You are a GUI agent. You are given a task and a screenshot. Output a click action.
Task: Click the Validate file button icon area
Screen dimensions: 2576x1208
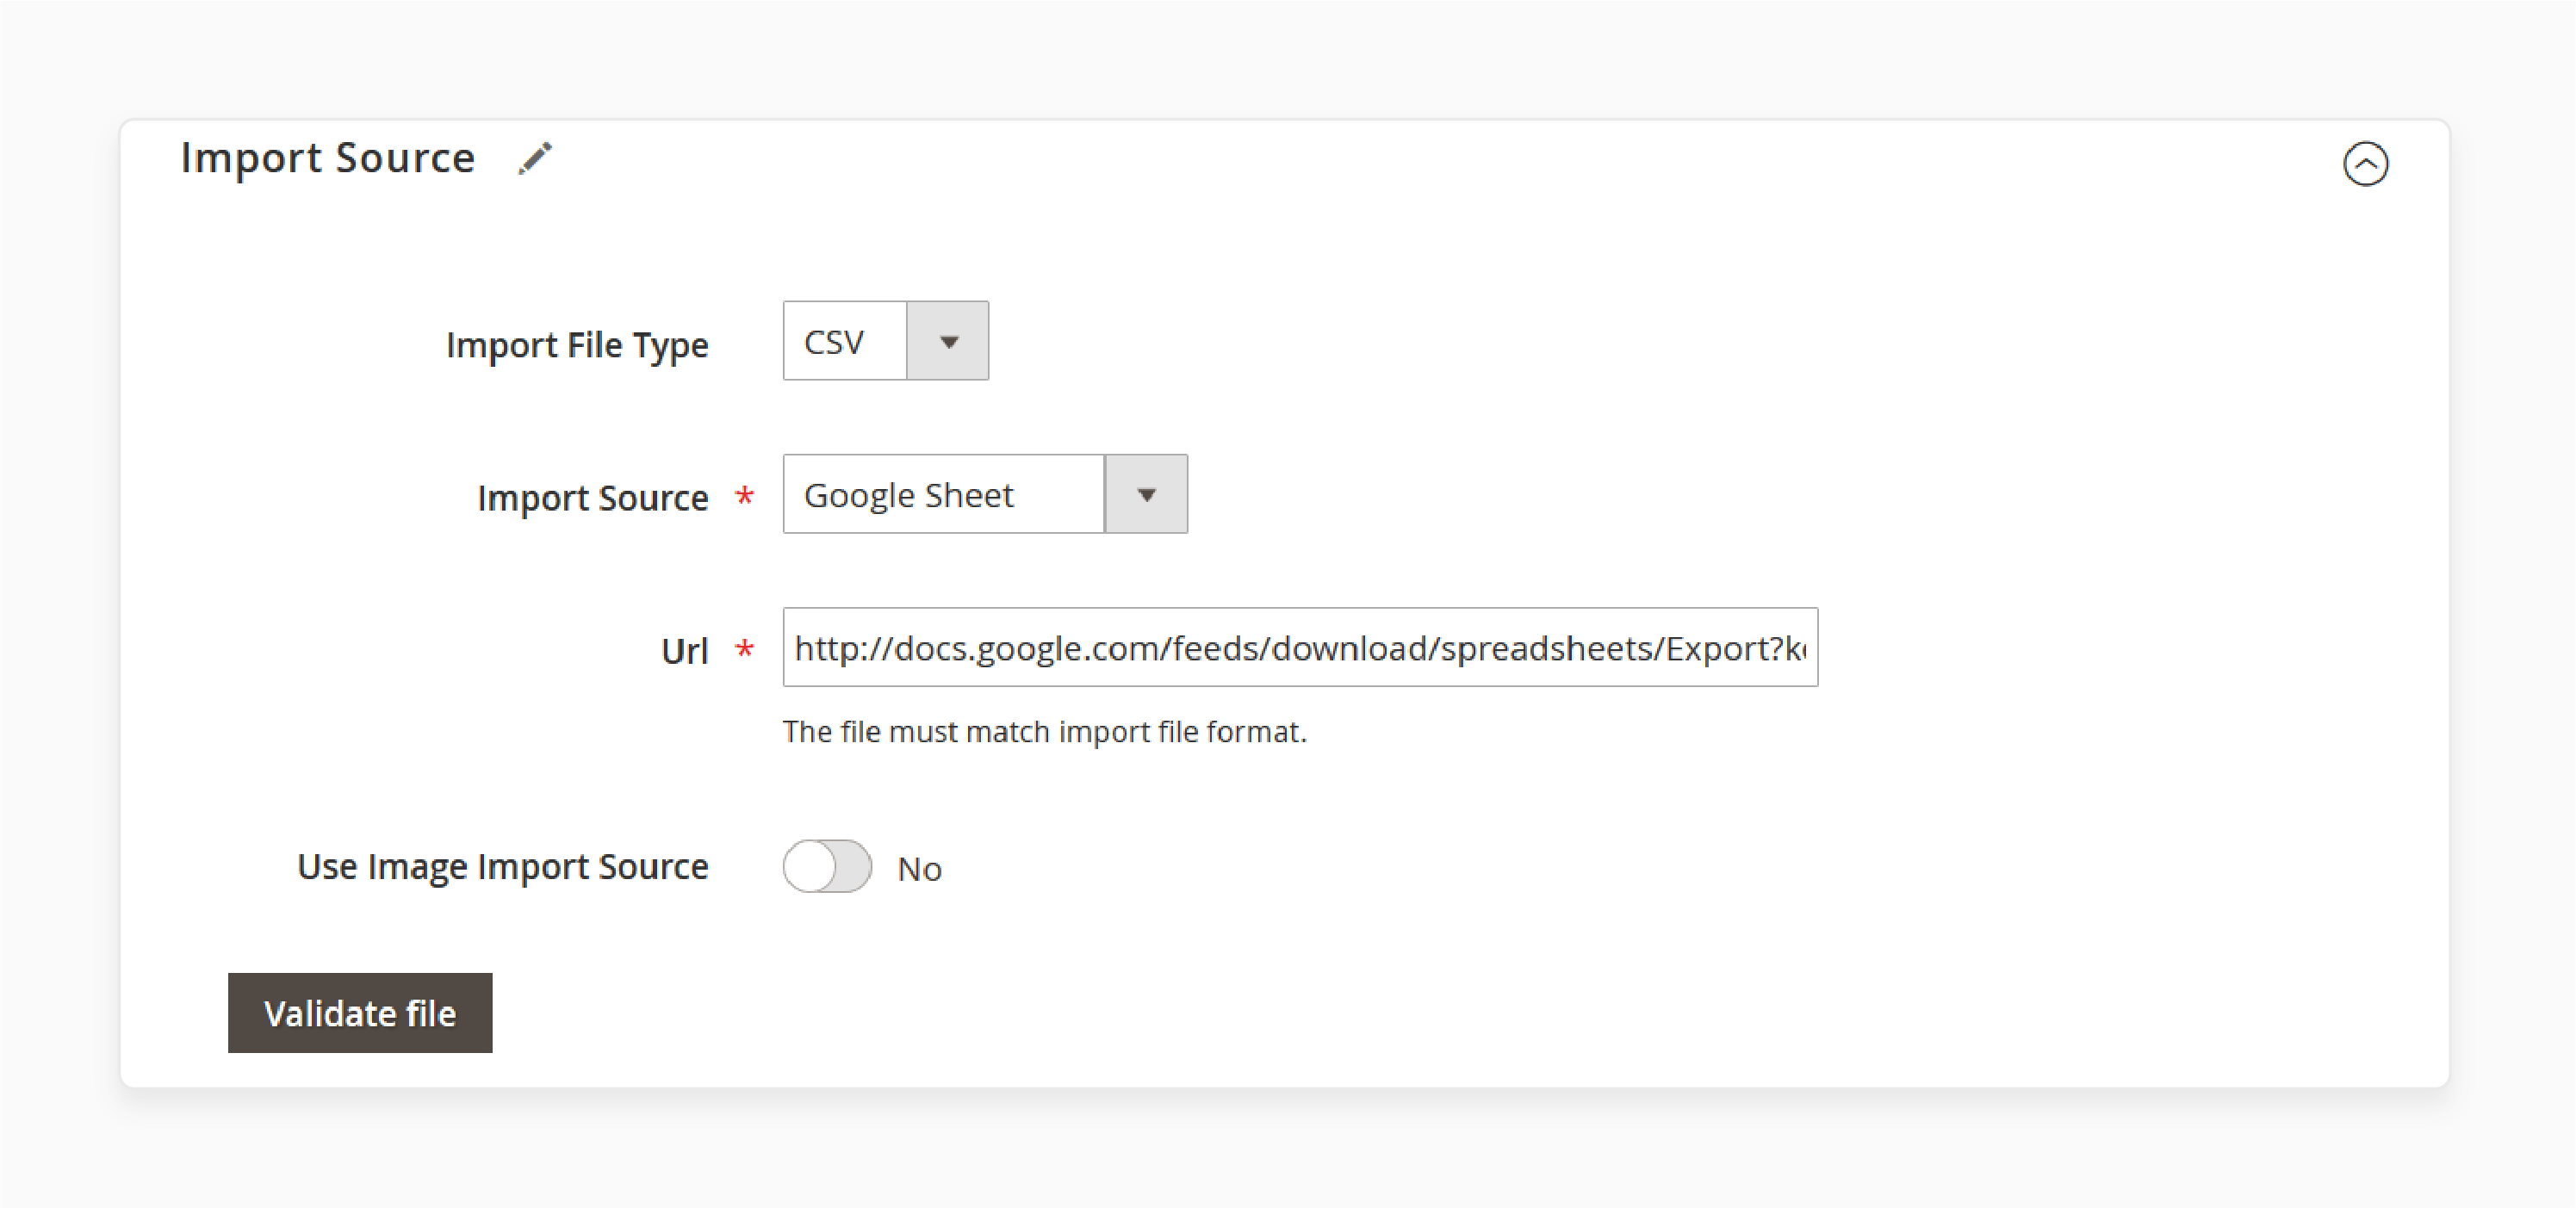pos(362,1013)
